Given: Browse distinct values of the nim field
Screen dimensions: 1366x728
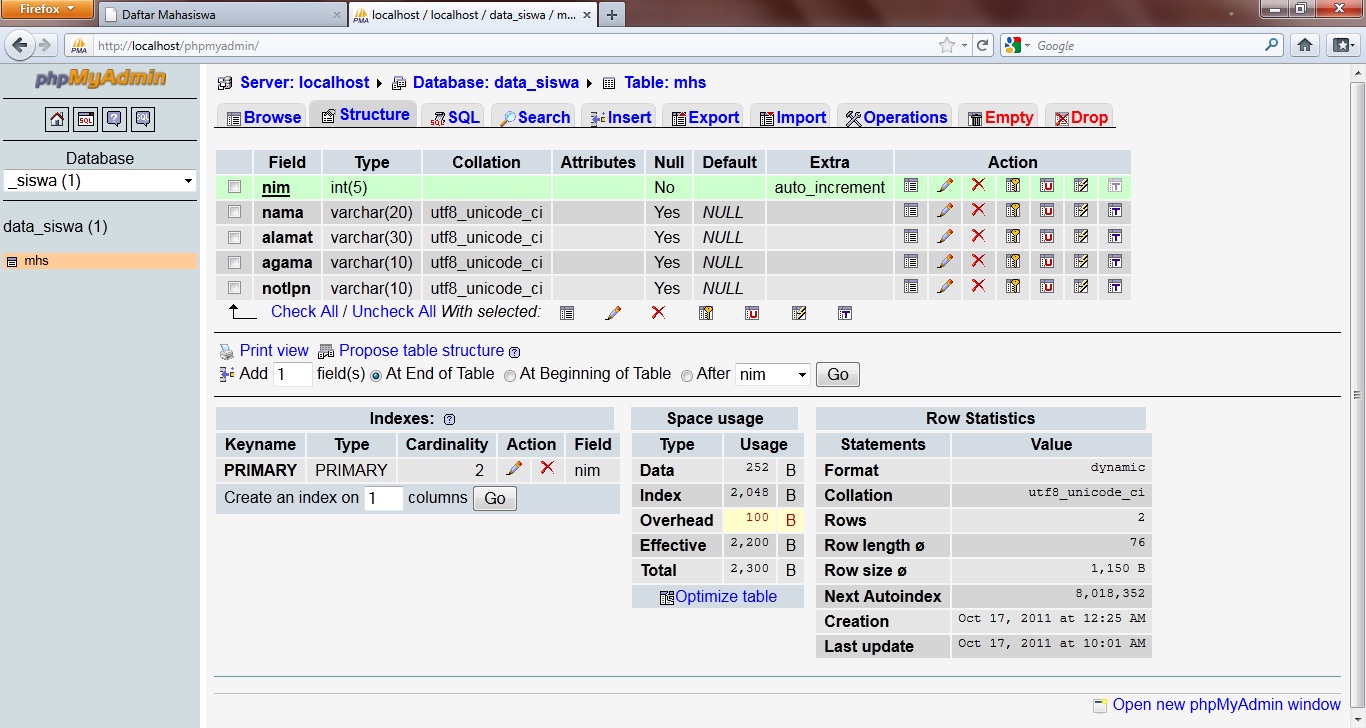Looking at the screenshot, I should pyautogui.click(x=910, y=186).
